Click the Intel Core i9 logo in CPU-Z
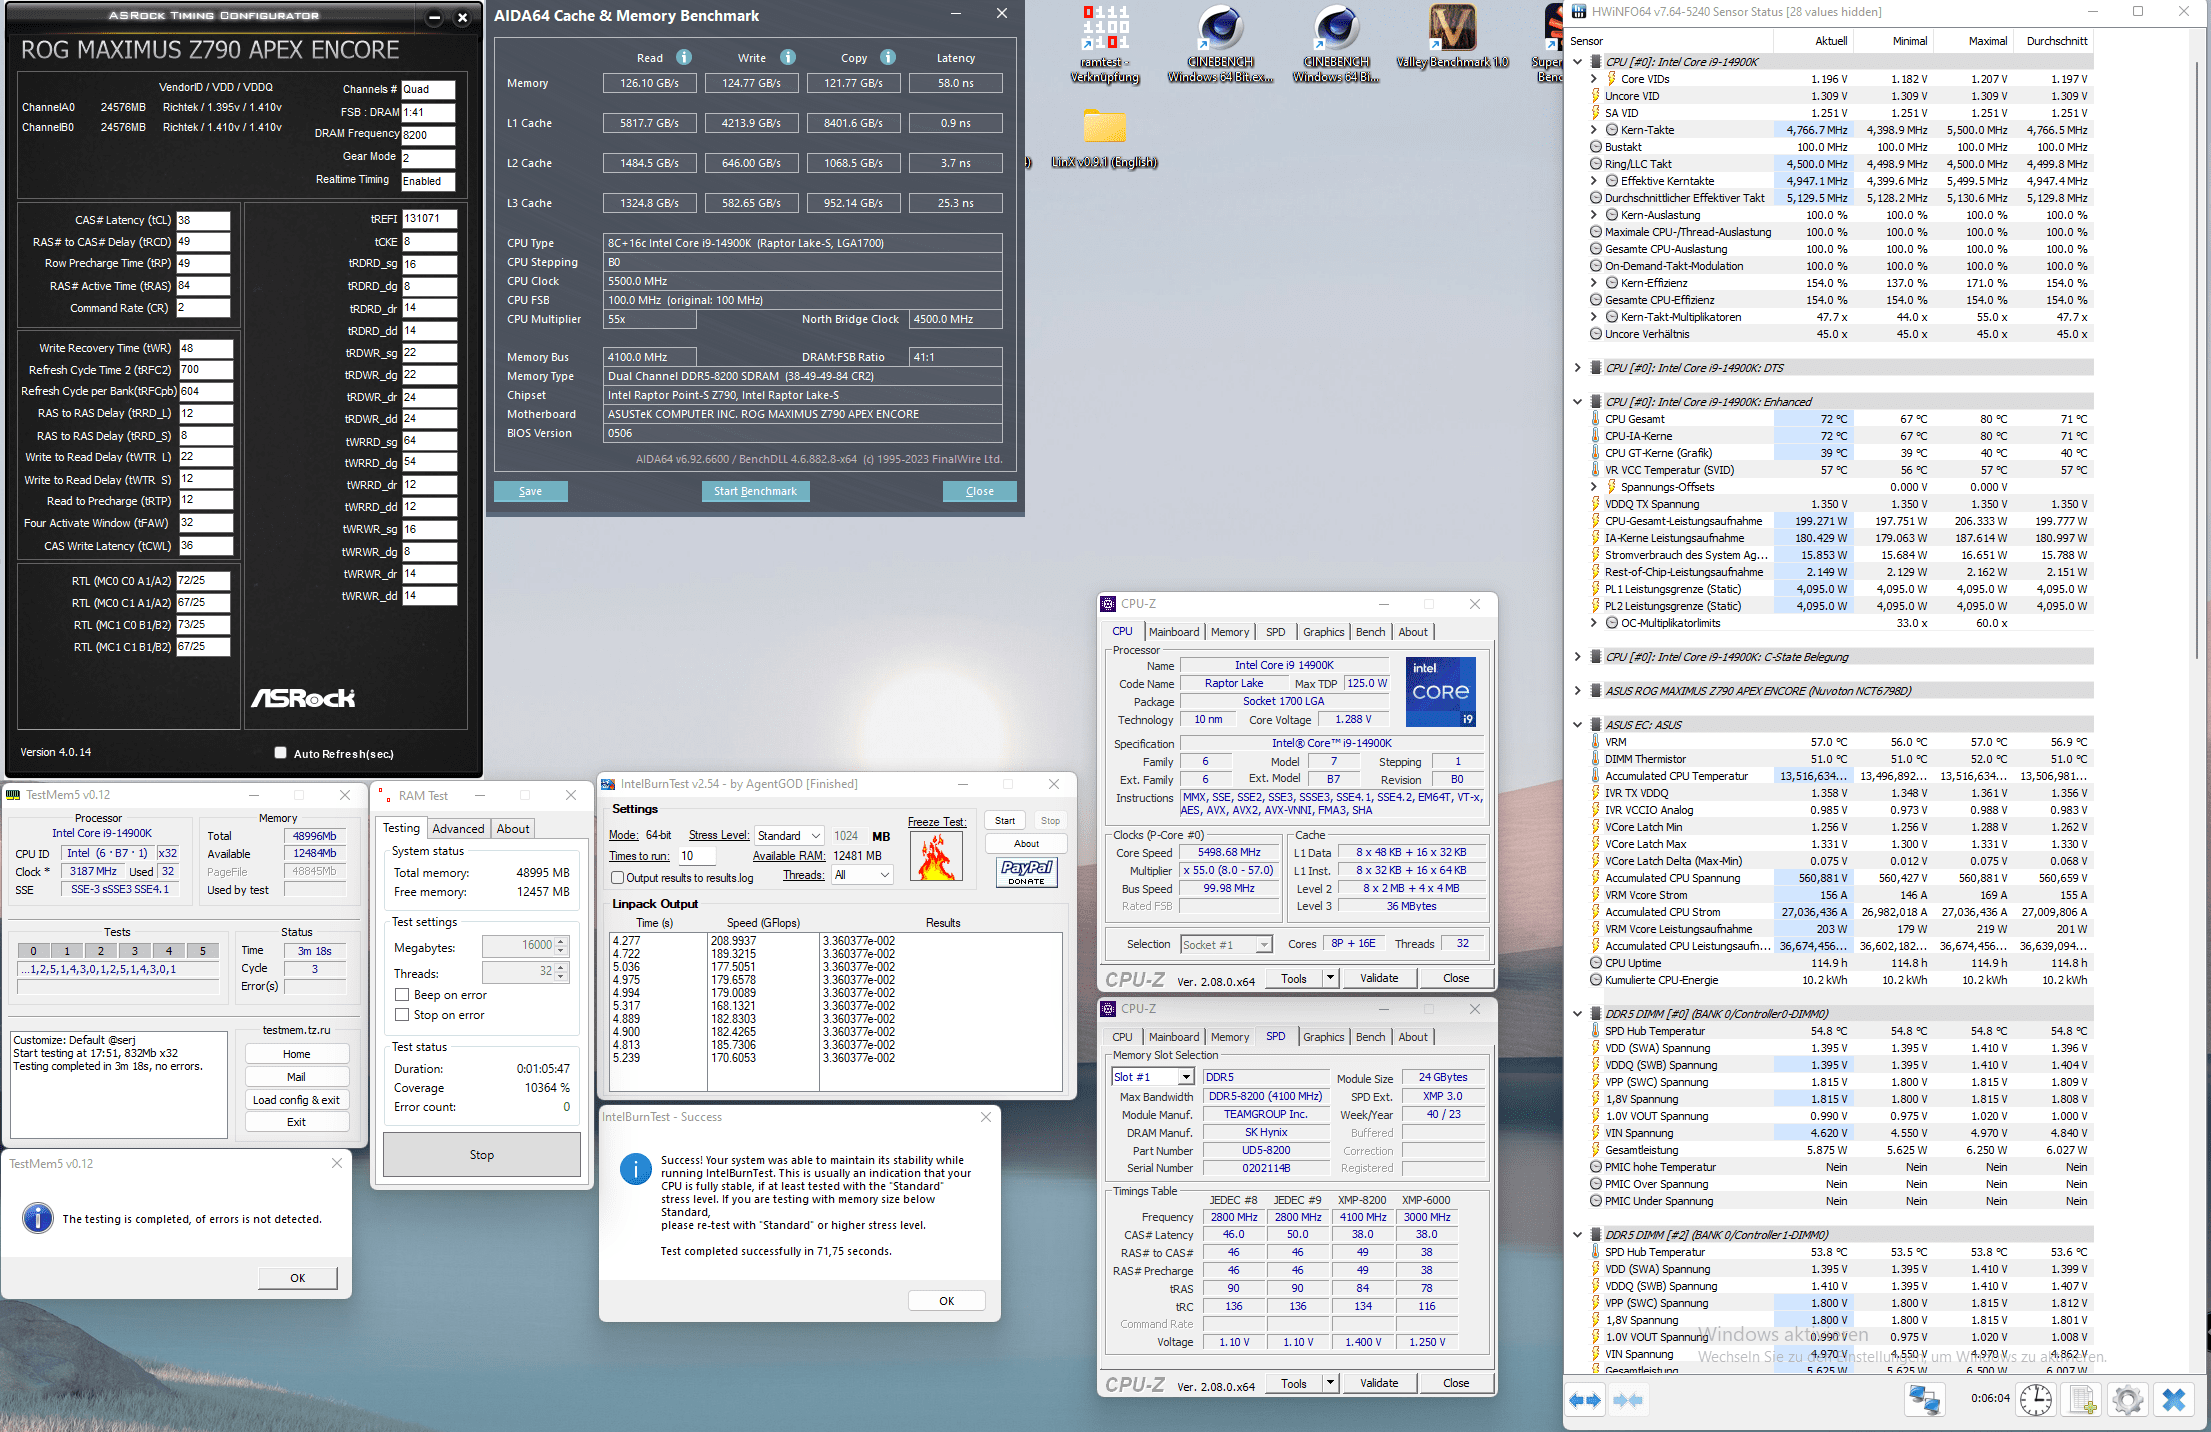The image size is (2211, 1432). (1440, 691)
